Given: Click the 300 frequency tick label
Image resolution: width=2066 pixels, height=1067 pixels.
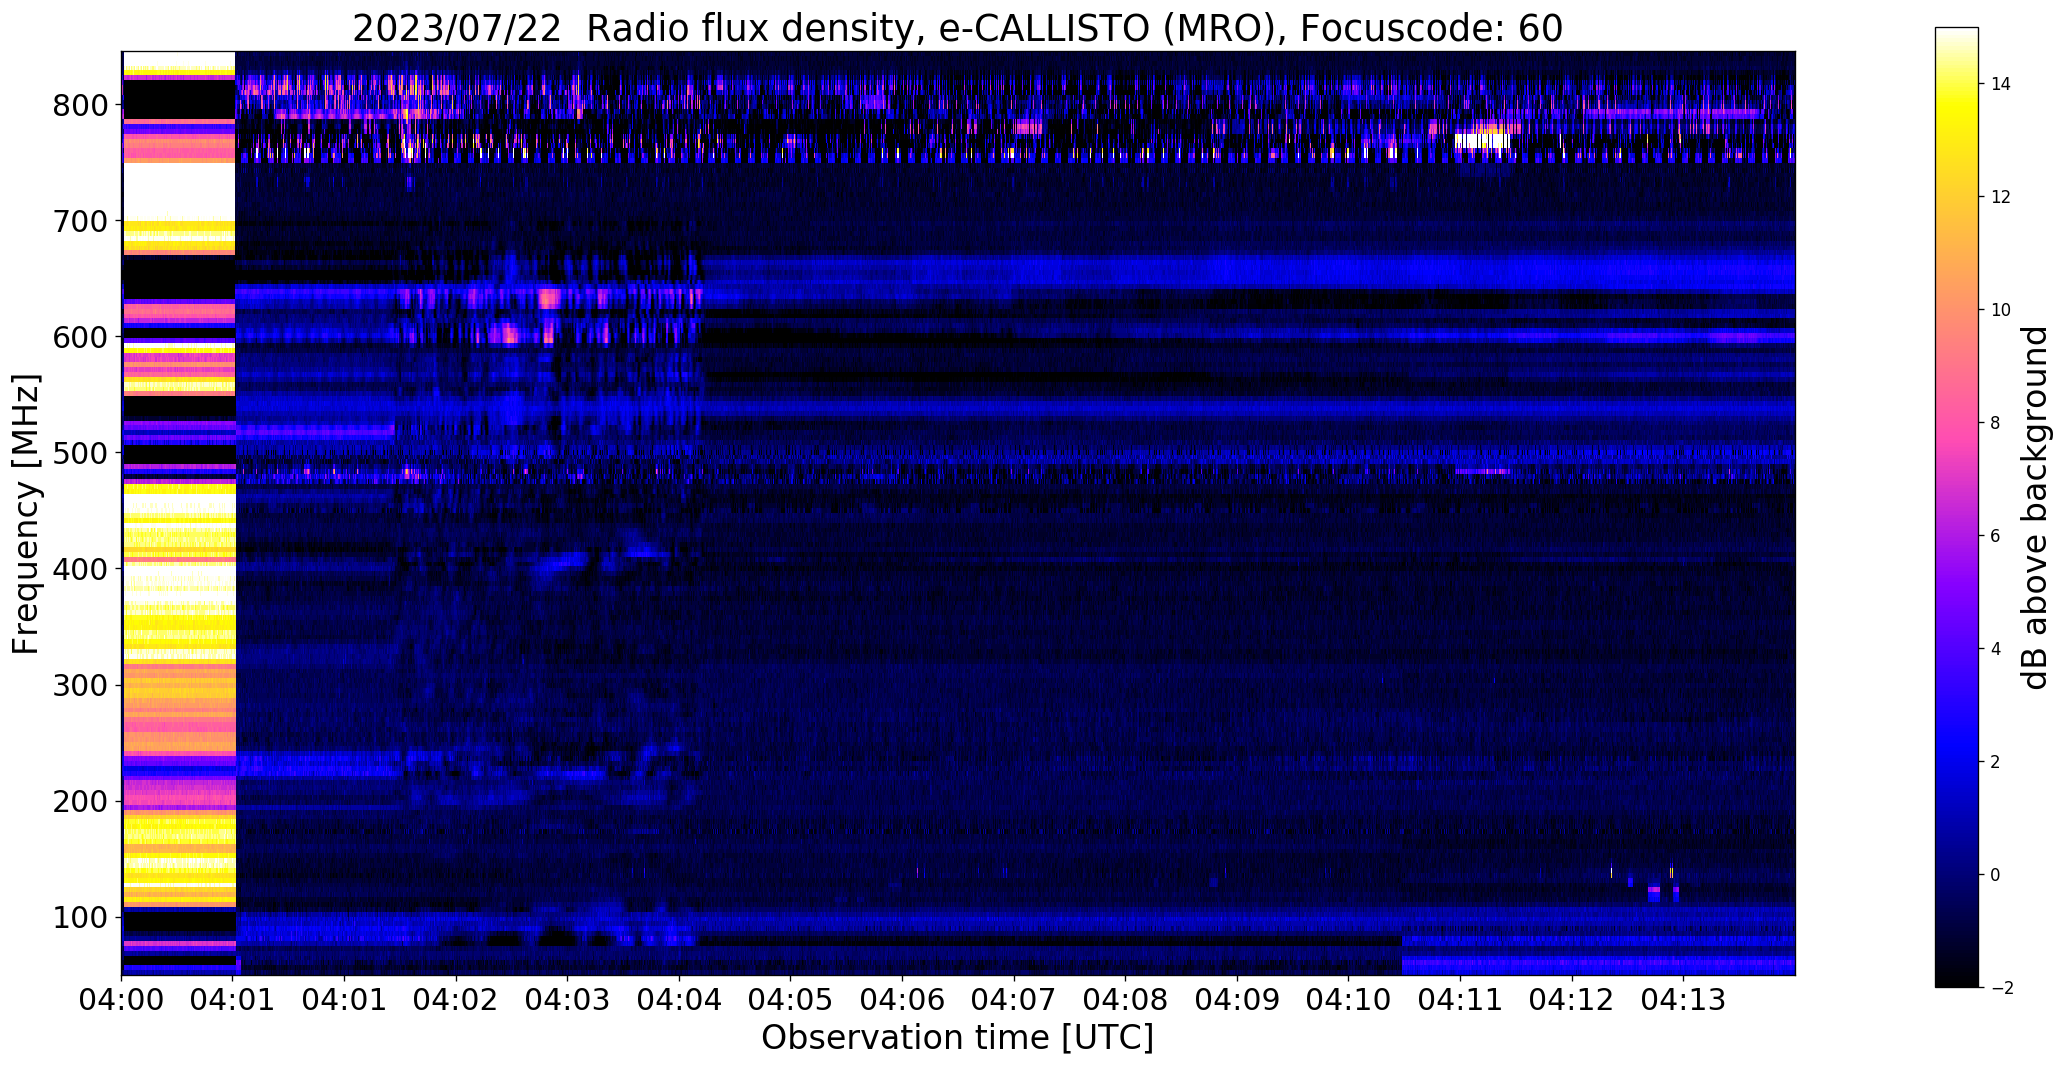Looking at the screenshot, I should pos(81,685).
